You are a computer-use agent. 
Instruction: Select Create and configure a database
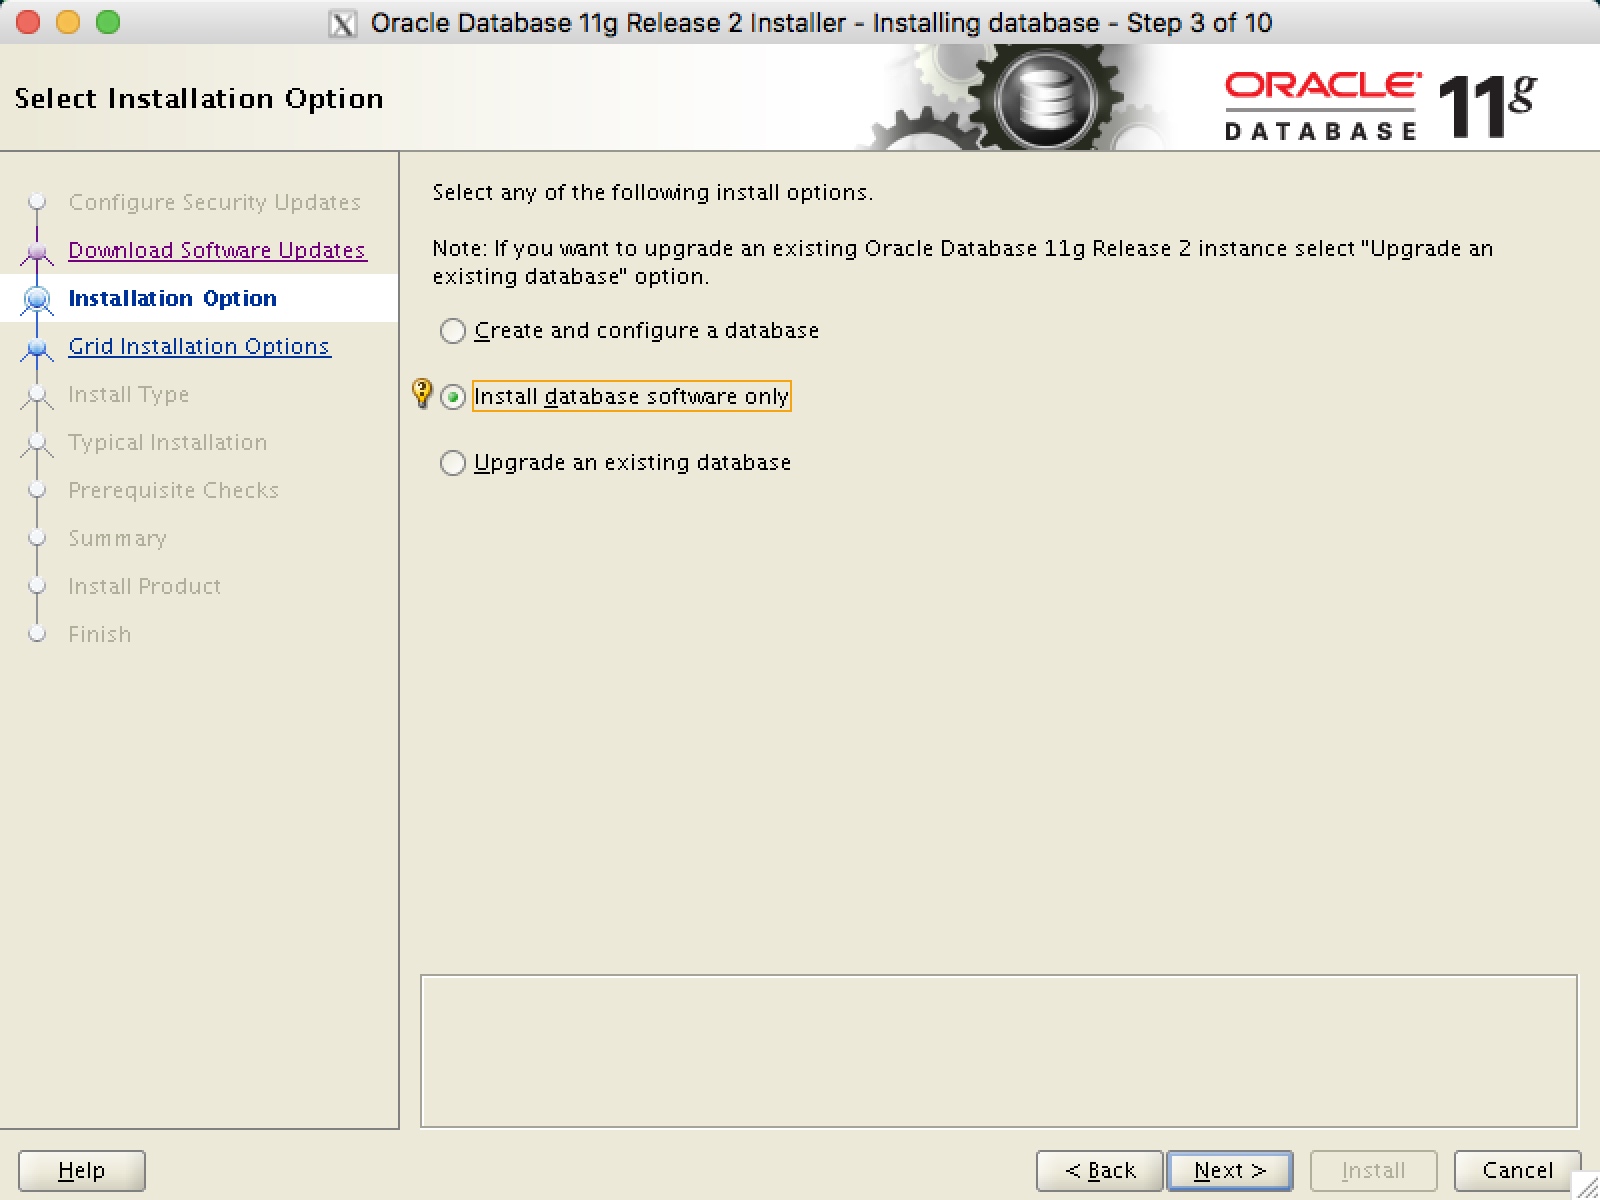(453, 331)
